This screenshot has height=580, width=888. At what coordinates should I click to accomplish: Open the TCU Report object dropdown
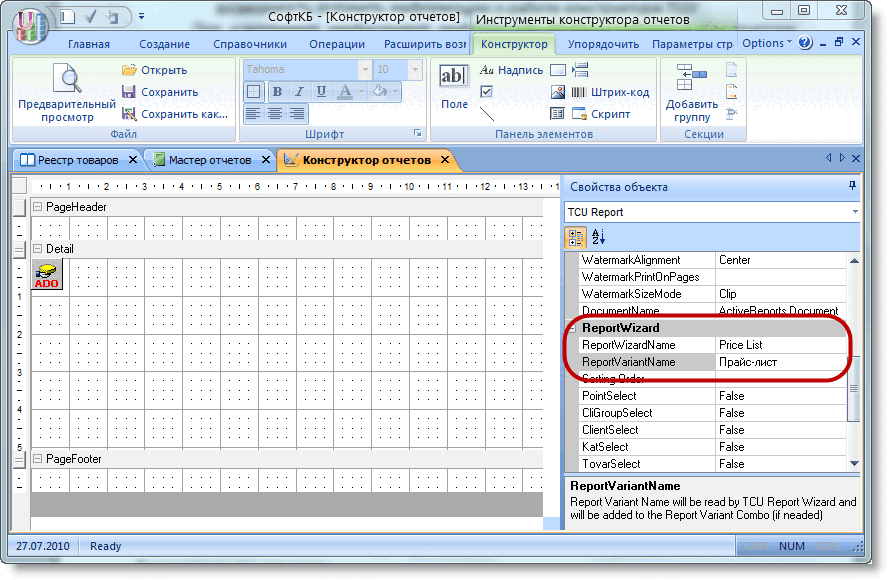(x=855, y=212)
